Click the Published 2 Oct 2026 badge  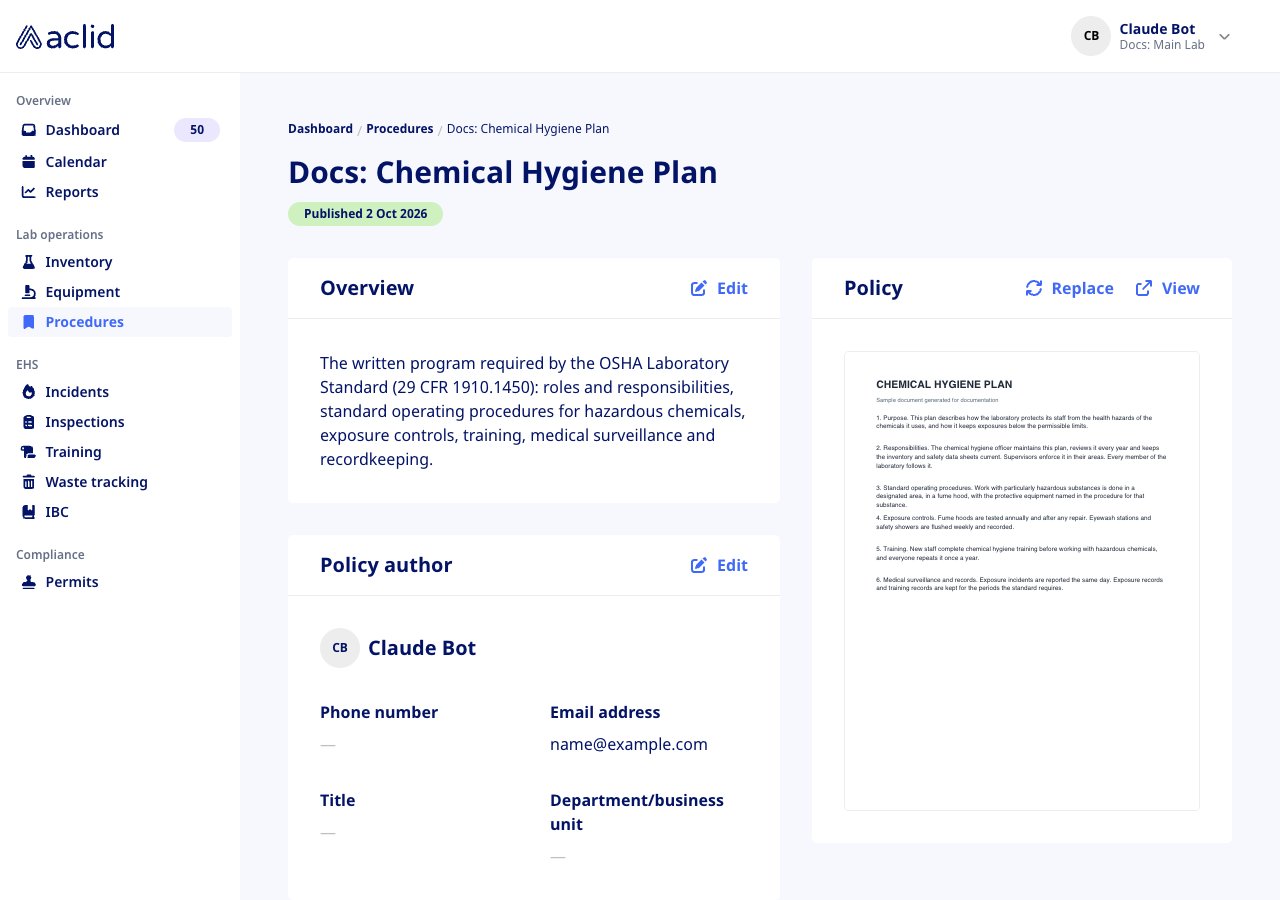coord(365,214)
